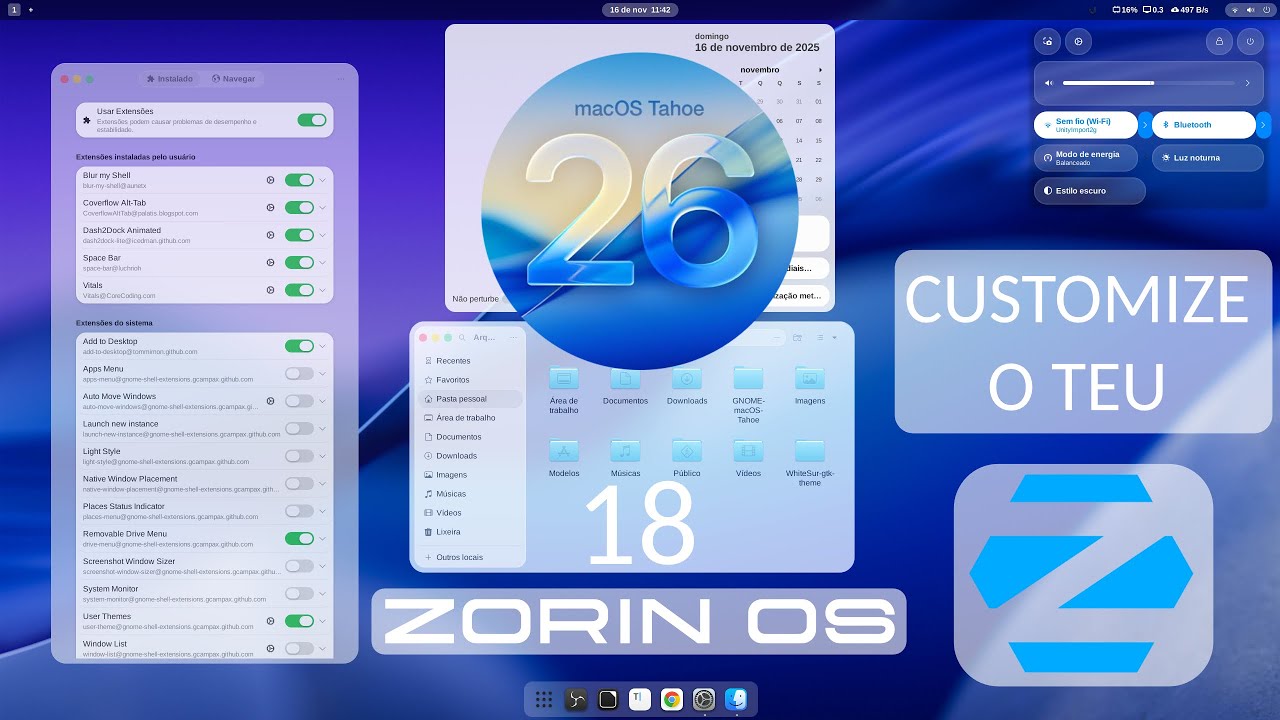Image resolution: width=1280 pixels, height=720 pixels.
Task: Open the Imagens folder icon in Files grid
Action: tap(810, 378)
